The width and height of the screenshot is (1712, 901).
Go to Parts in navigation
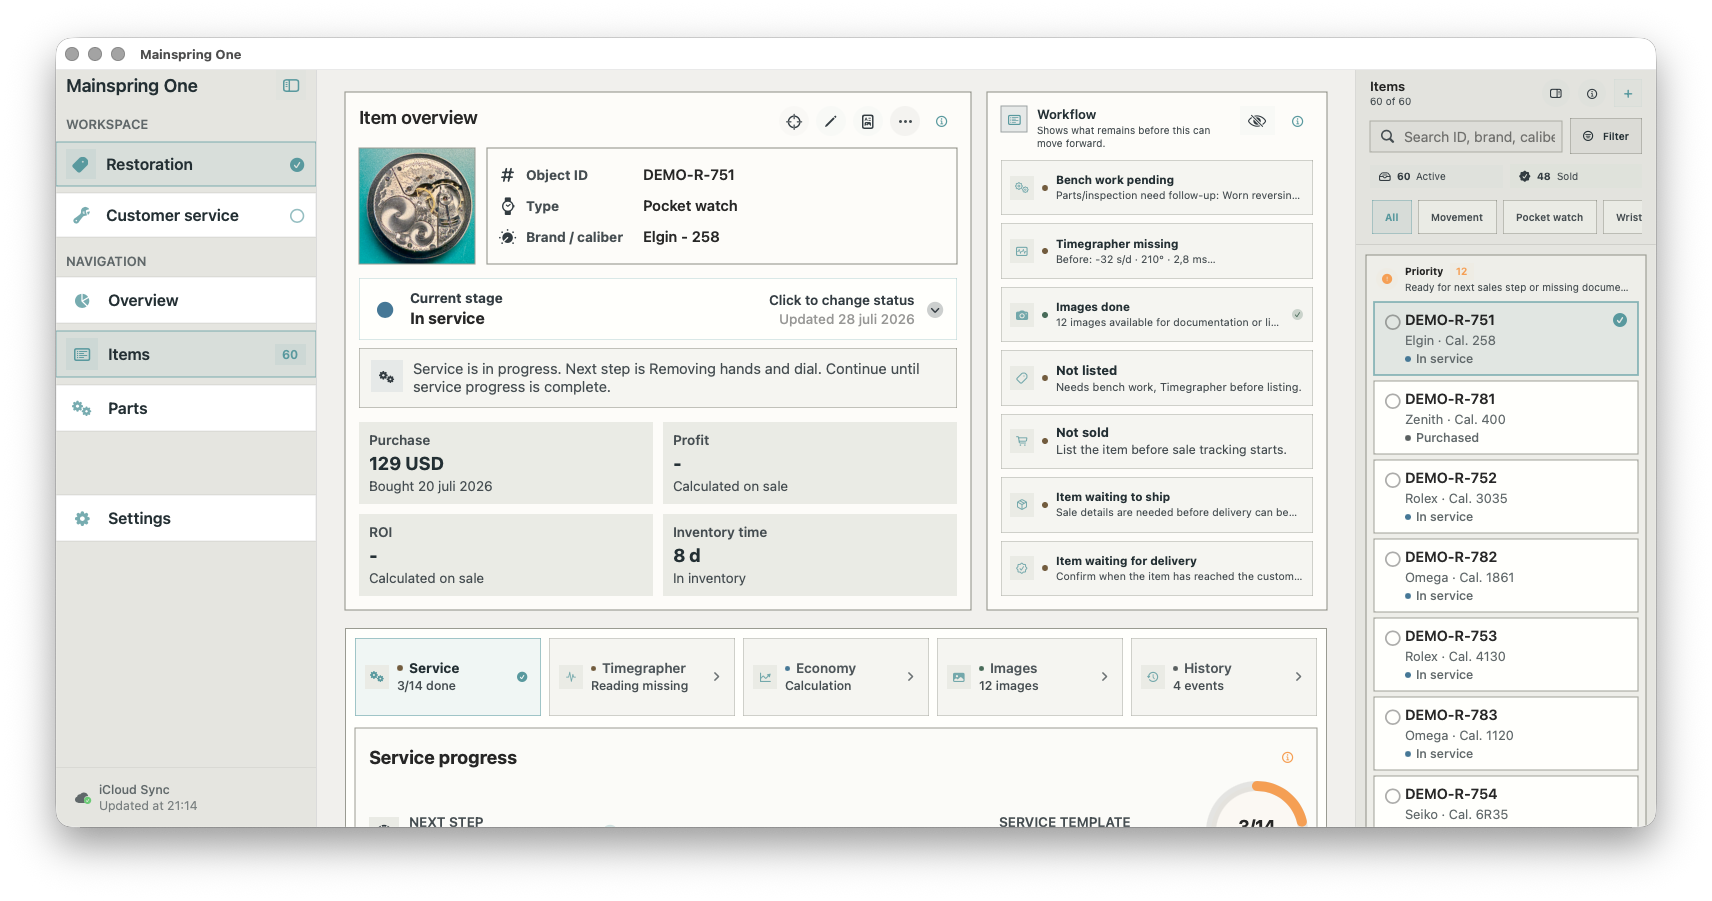pos(186,409)
